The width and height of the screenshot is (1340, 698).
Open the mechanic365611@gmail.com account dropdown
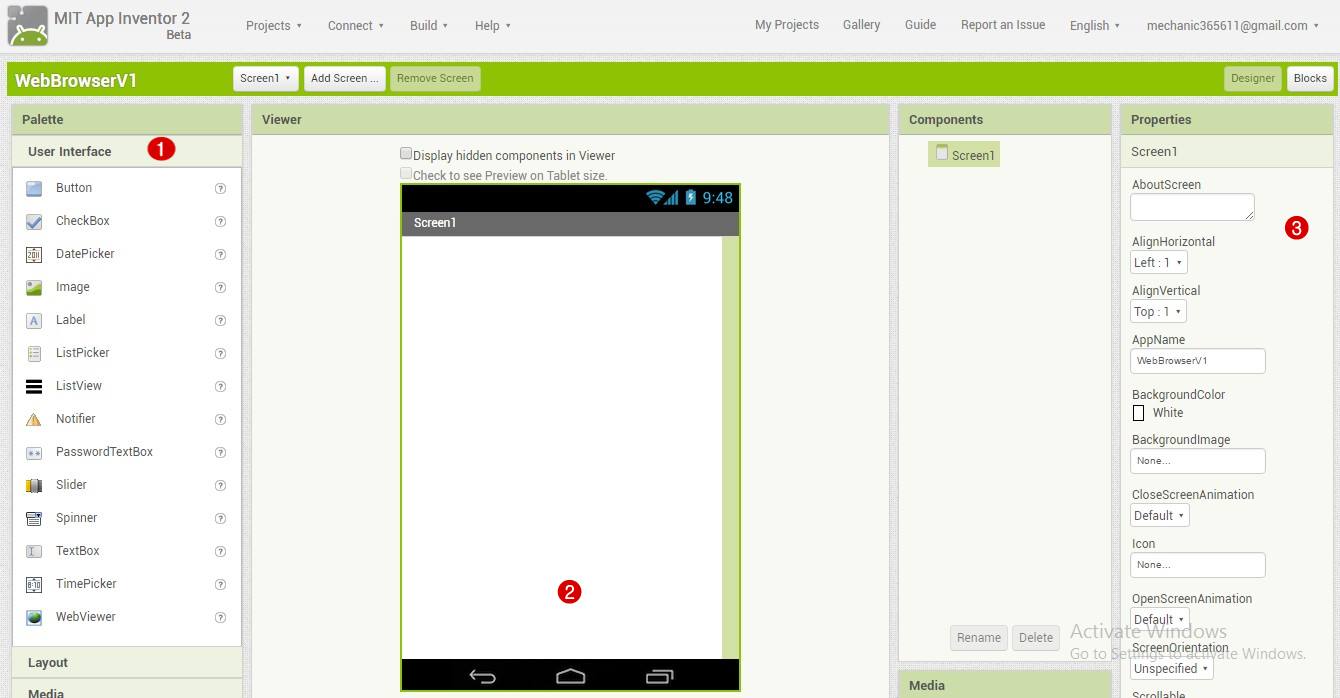point(1233,26)
